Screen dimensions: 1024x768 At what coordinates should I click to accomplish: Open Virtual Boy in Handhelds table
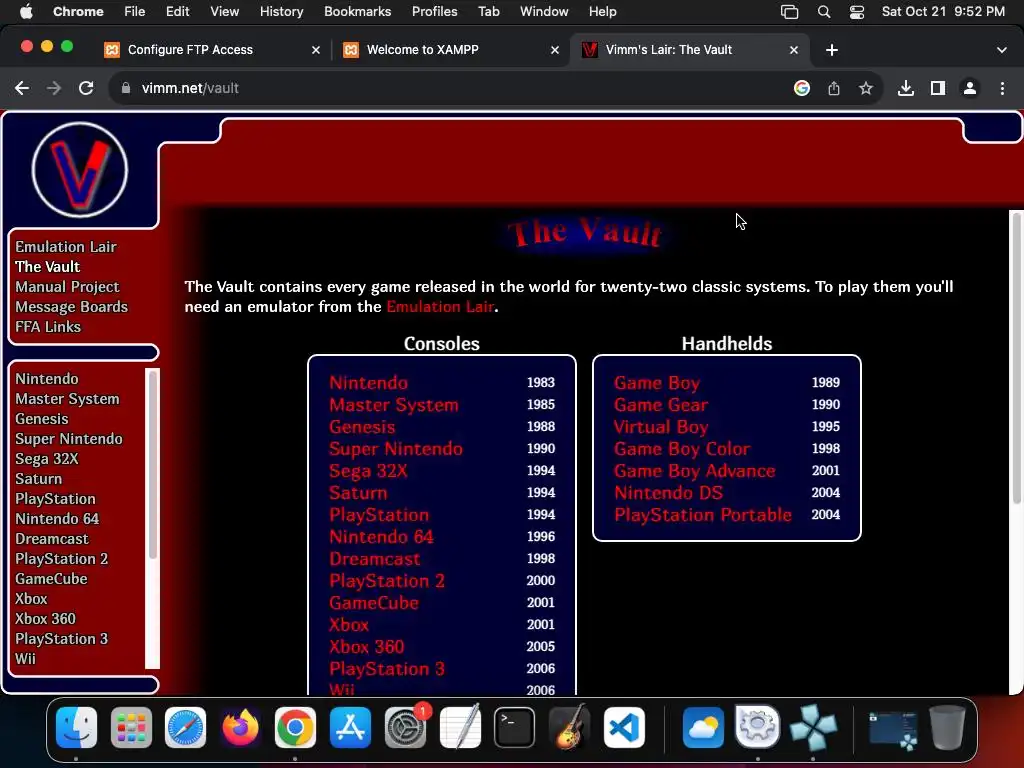pyautogui.click(x=661, y=426)
